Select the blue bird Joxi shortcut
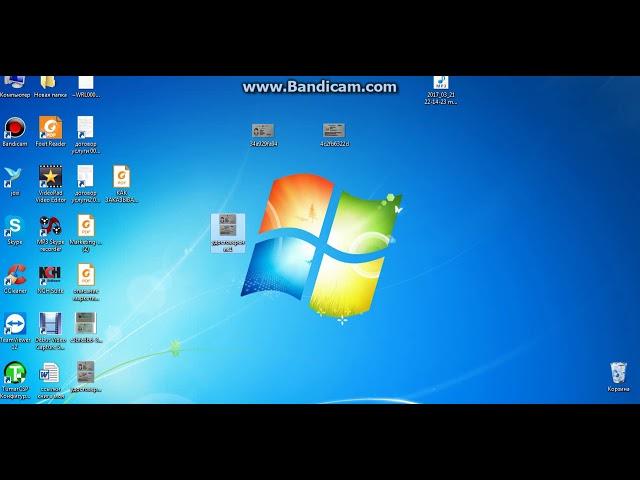640x480 pixels. 15,181
